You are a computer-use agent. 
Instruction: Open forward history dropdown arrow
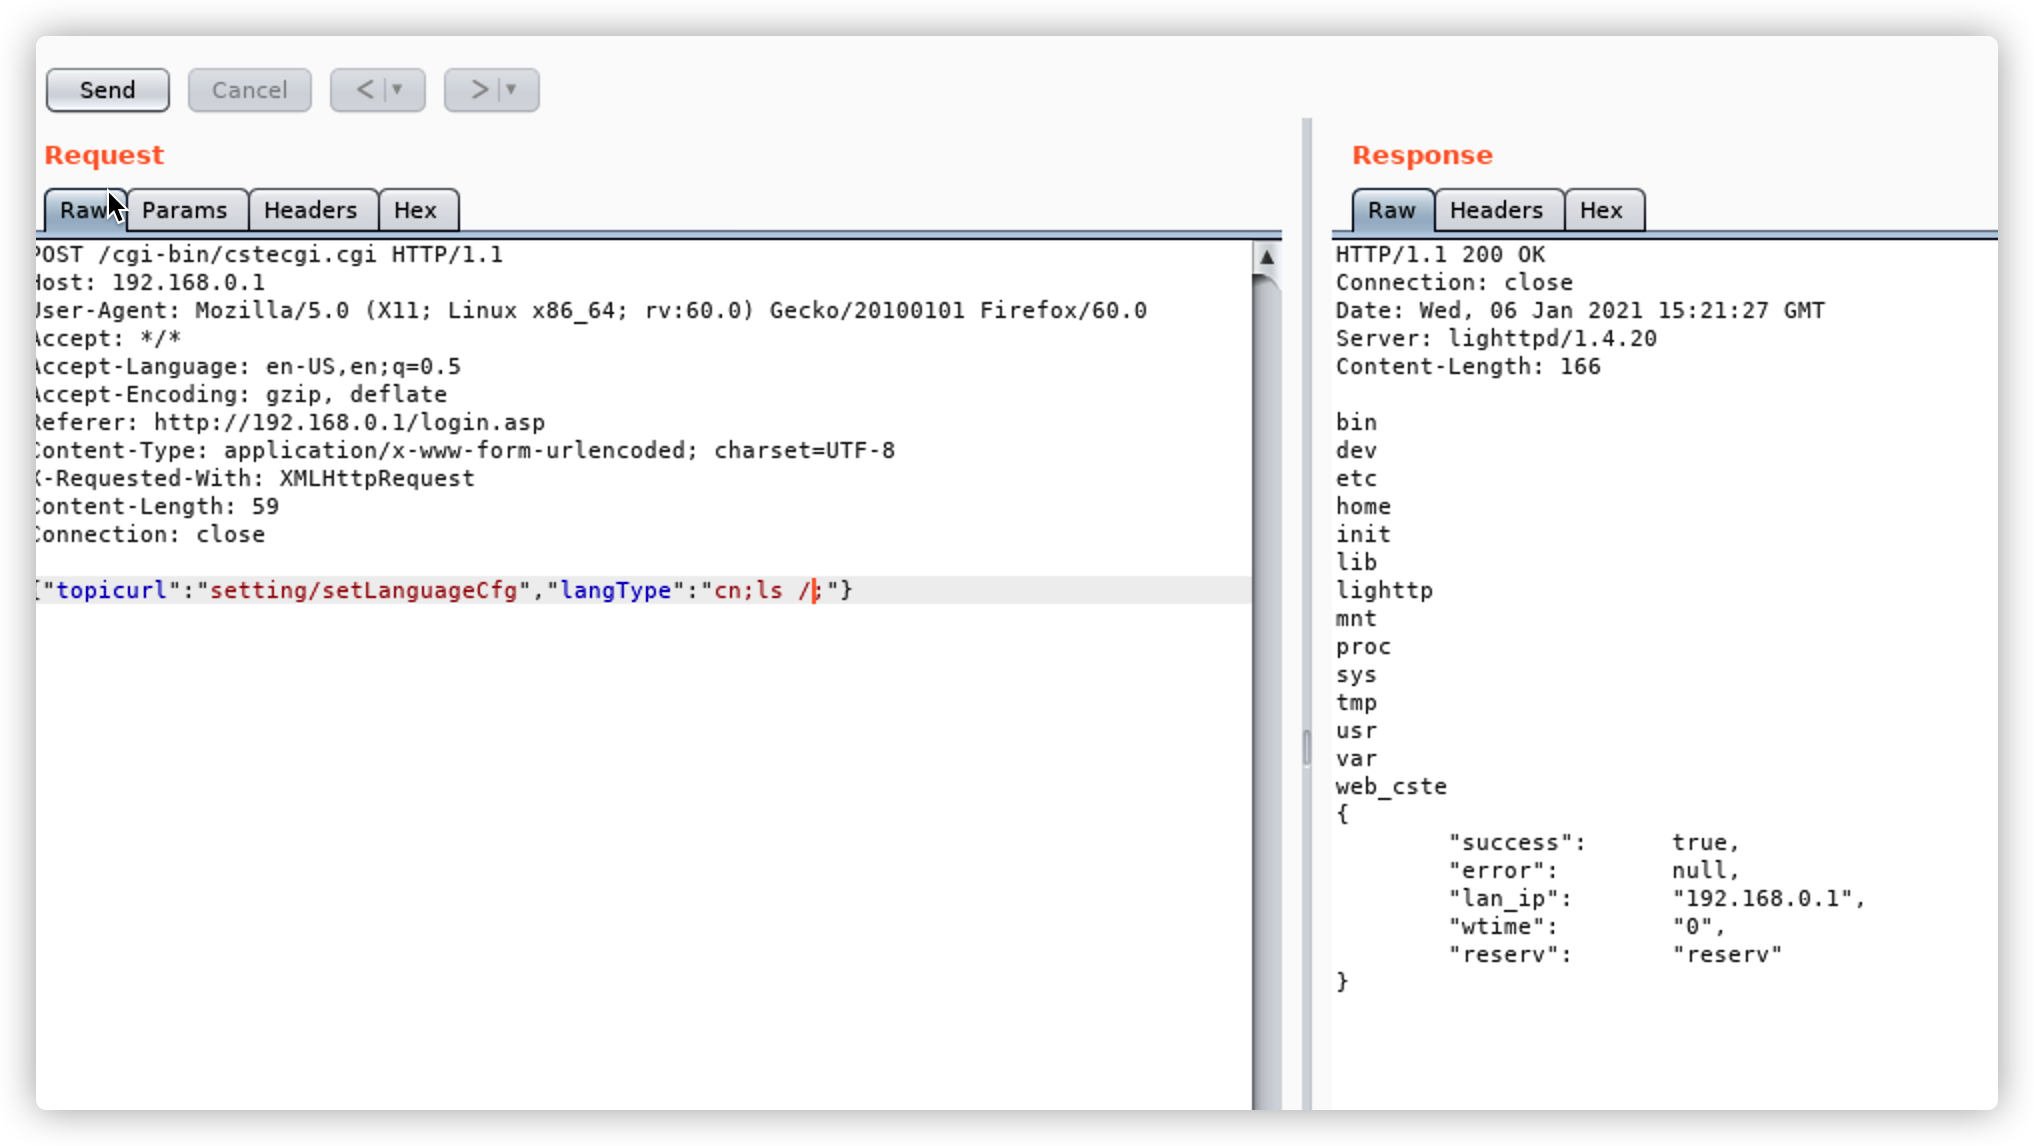(512, 90)
